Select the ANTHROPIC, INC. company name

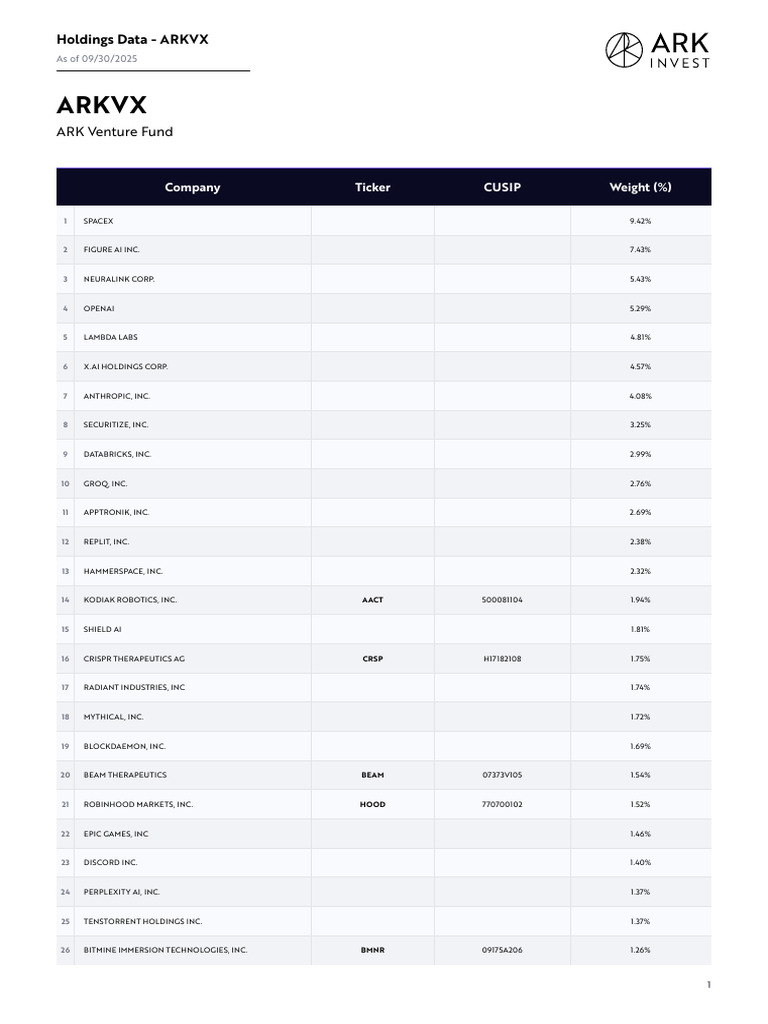116,396
